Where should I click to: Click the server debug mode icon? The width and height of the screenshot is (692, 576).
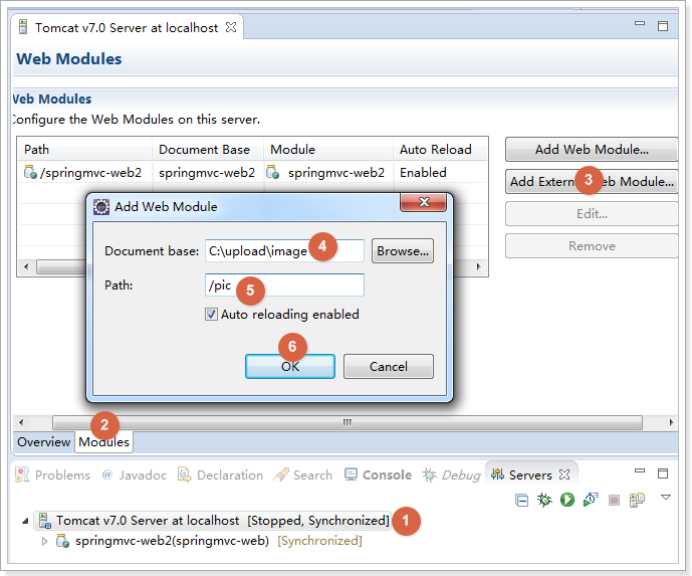(x=544, y=500)
